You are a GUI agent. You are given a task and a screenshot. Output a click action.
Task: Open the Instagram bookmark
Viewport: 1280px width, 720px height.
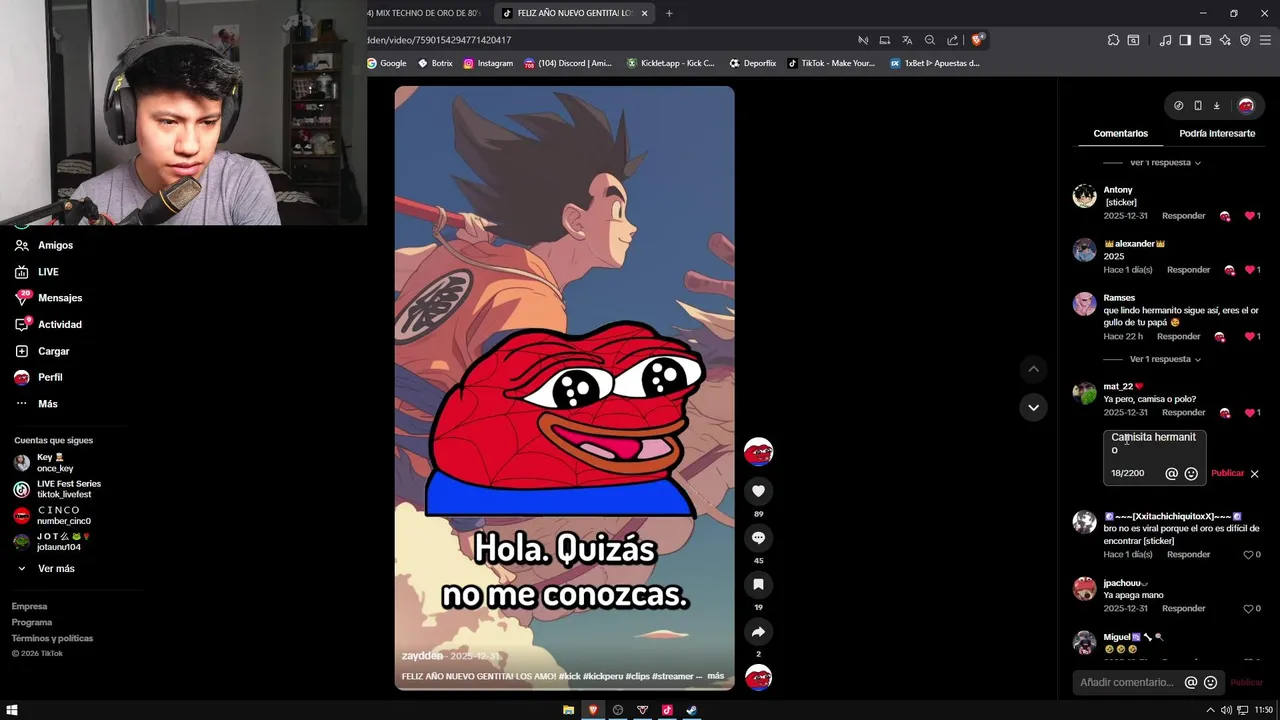tap(488, 63)
